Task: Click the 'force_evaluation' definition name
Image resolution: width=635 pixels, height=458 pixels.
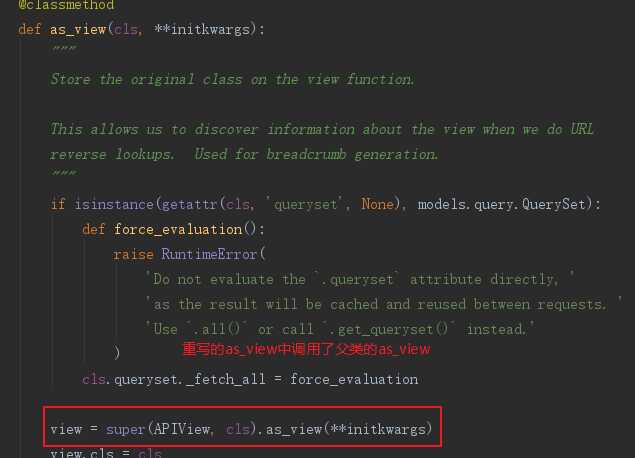Action: (x=178, y=229)
